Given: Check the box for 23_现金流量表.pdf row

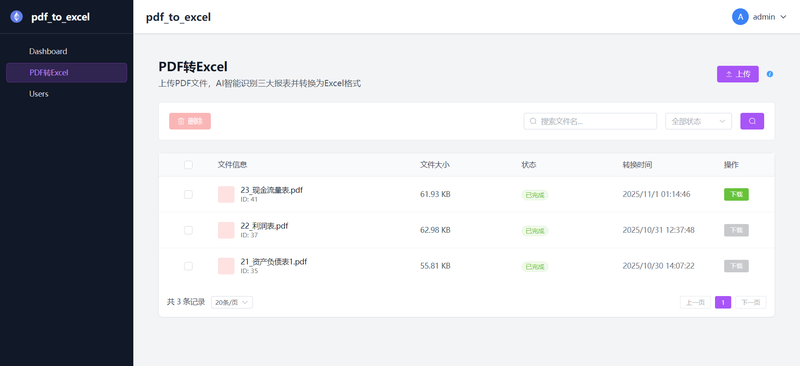Looking at the screenshot, I should click(x=188, y=194).
